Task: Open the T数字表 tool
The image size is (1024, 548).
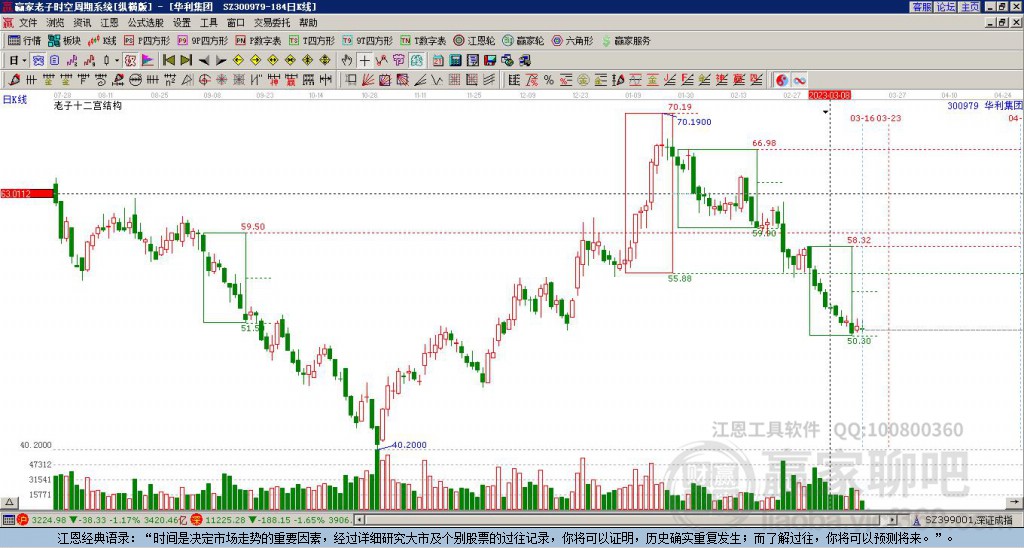Action: (423, 40)
